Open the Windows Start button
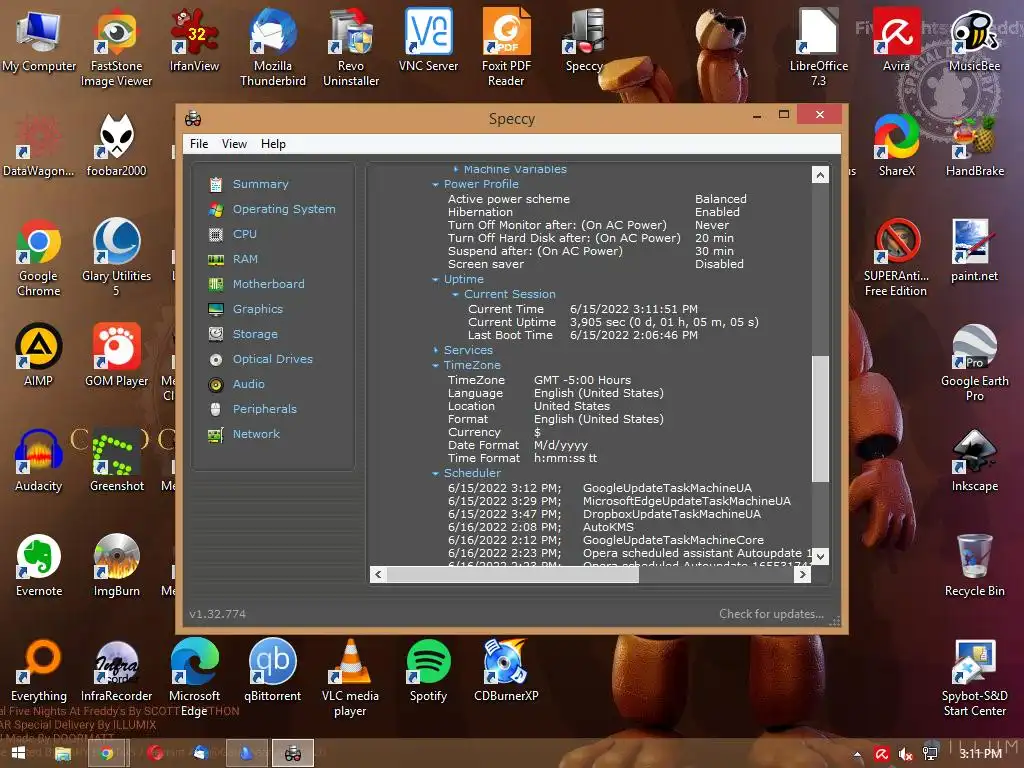Screen dimensions: 1024x768 tap(18, 753)
